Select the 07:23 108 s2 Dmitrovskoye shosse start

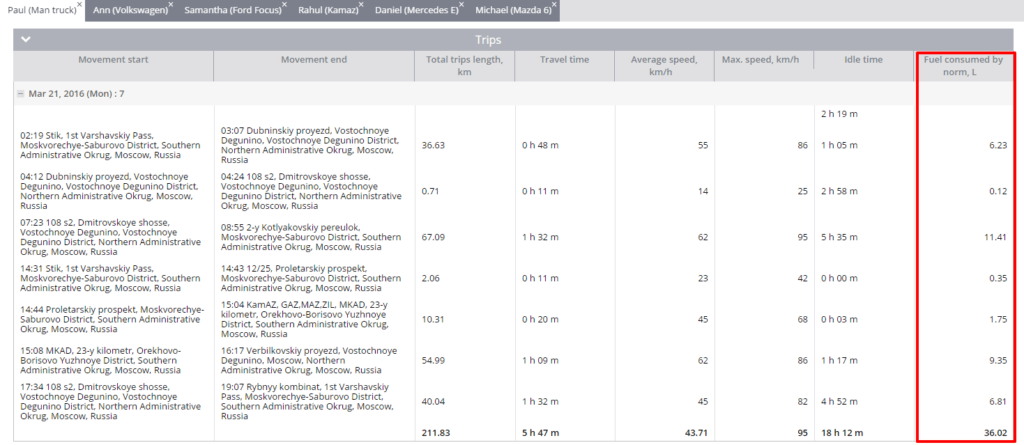click(x=110, y=237)
